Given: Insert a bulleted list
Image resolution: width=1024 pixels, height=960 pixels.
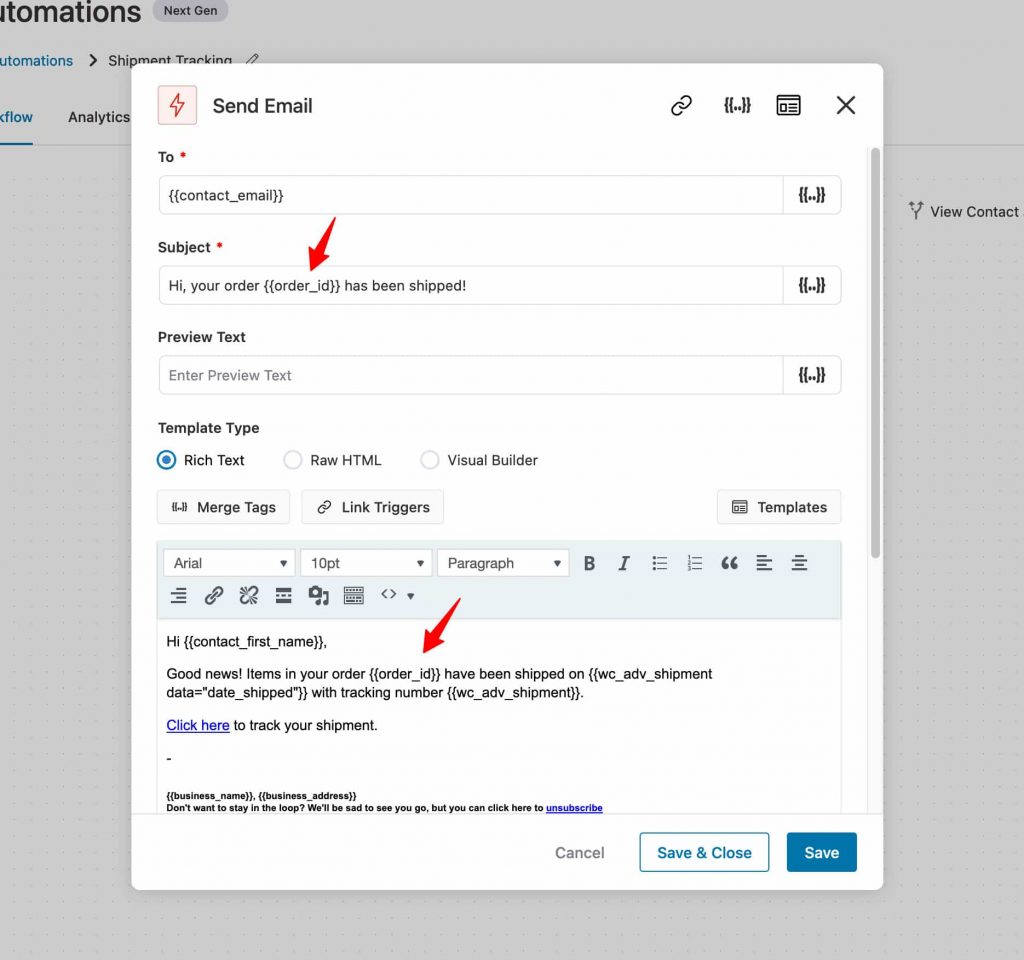Looking at the screenshot, I should pos(660,563).
